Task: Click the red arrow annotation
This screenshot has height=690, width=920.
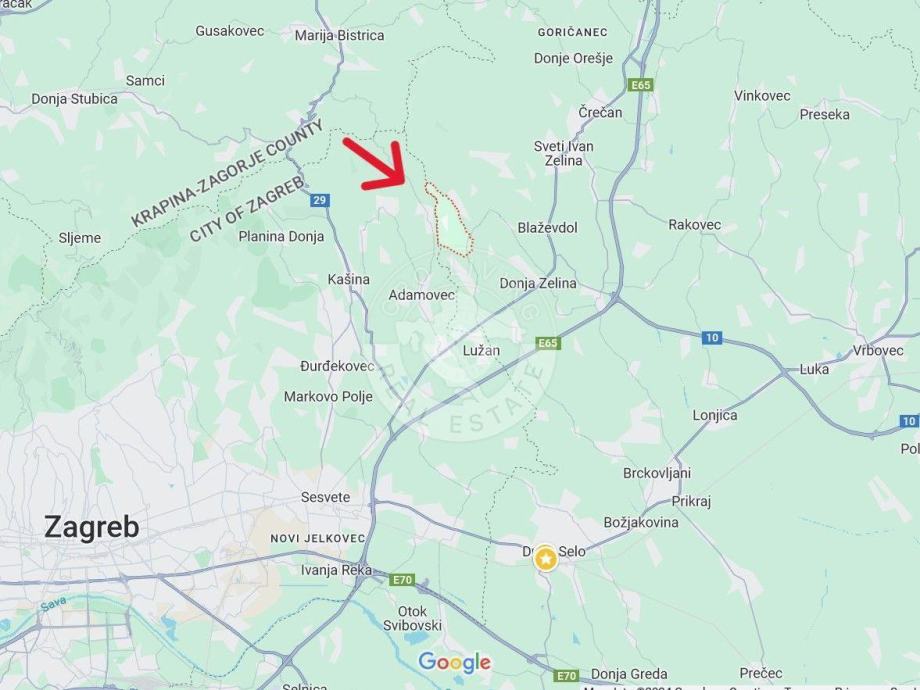Action: 376,165
